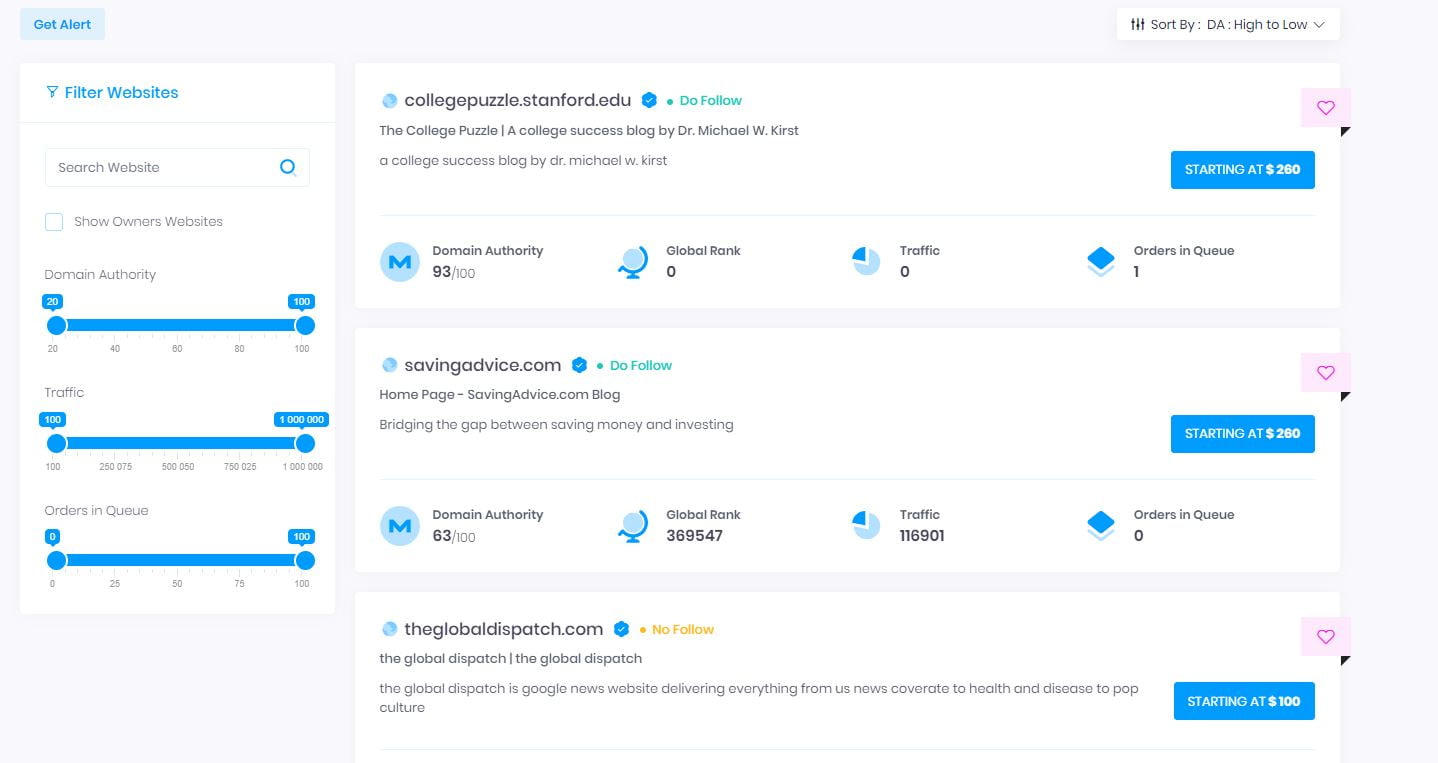The image size is (1438, 763).
Task: Click the Traffic slider maximum handle
Action: pyautogui.click(x=305, y=443)
